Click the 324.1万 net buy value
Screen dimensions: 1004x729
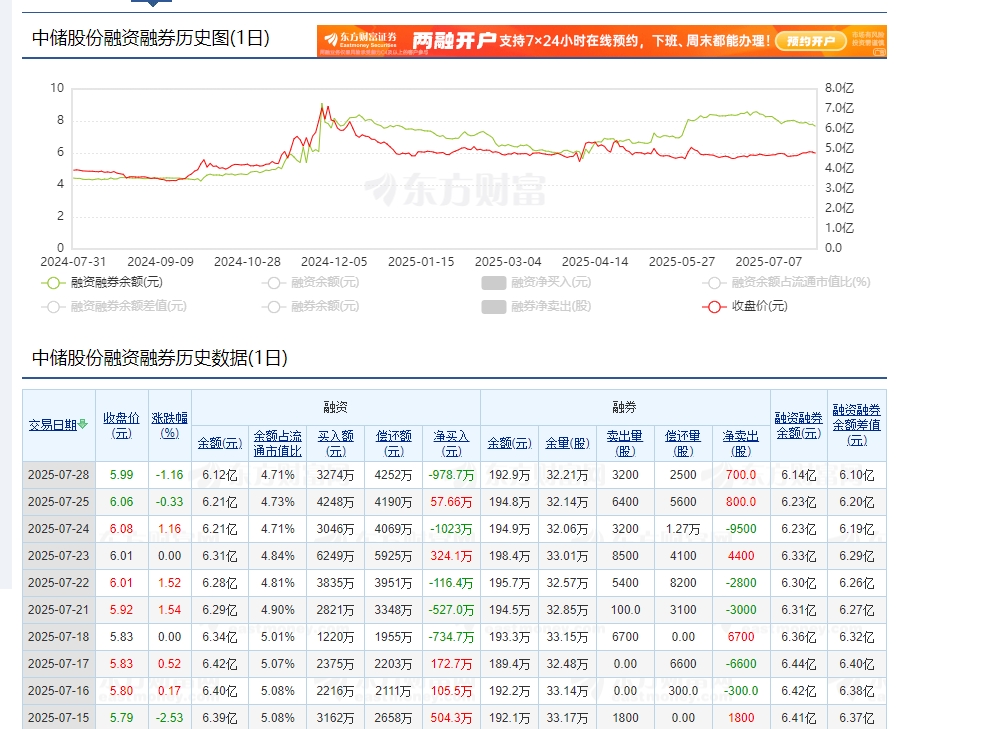tap(451, 556)
